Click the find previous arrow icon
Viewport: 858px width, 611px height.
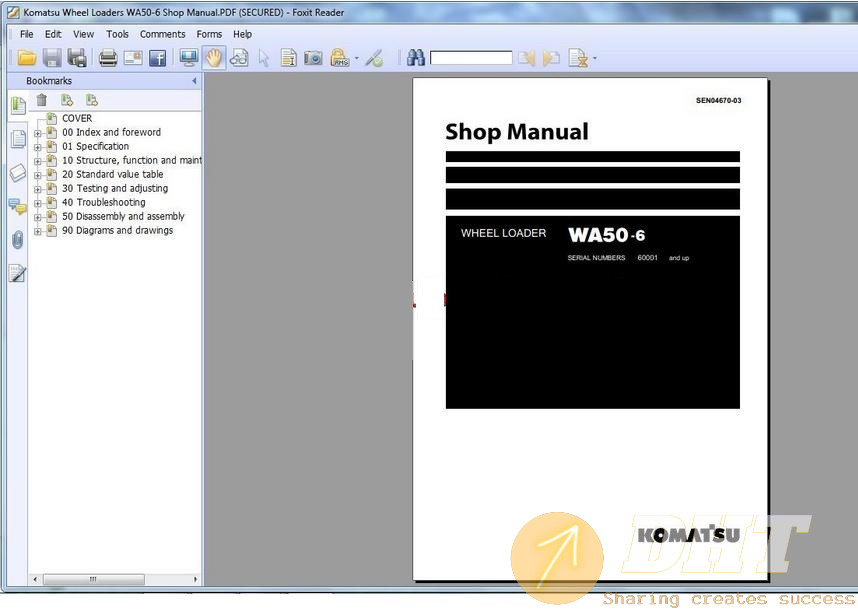click(x=527, y=57)
